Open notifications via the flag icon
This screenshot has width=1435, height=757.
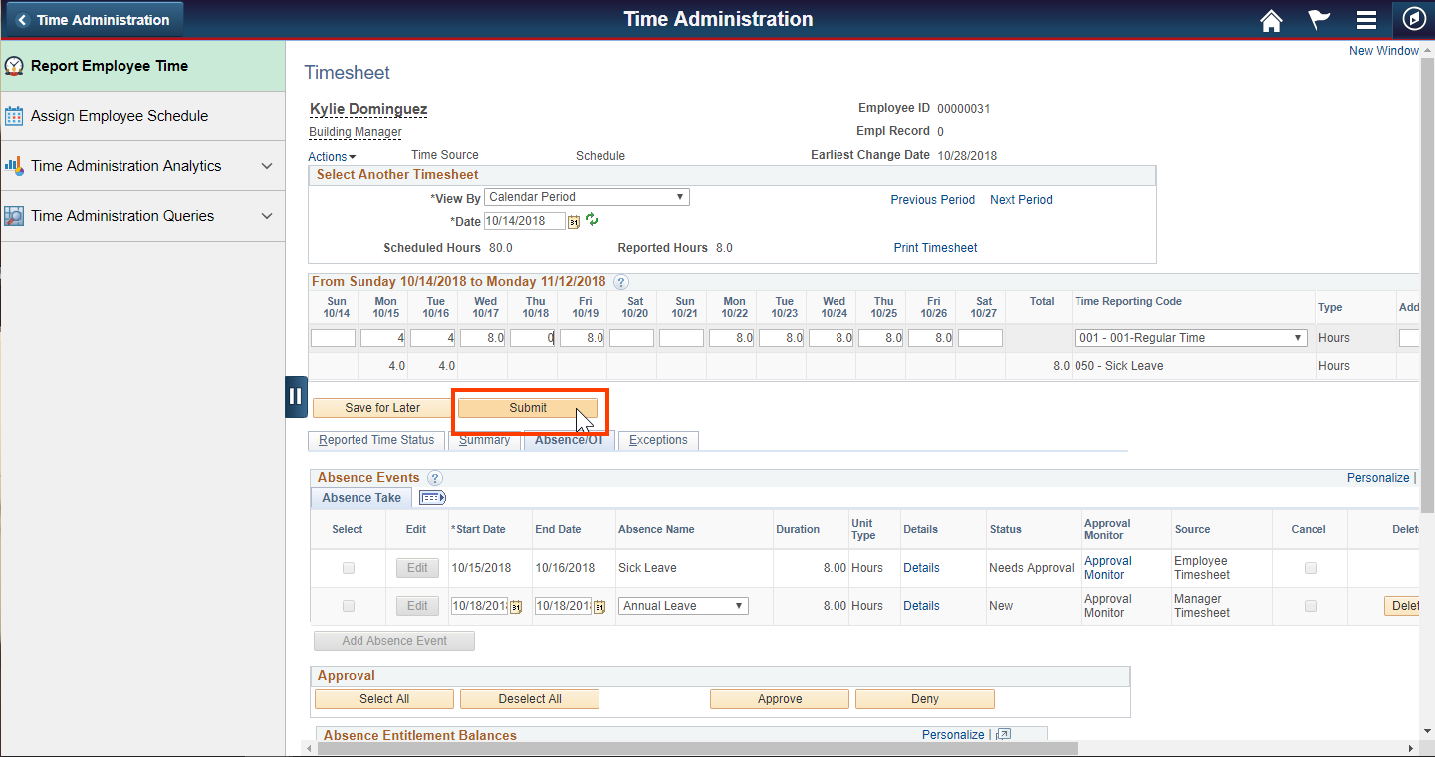click(1318, 19)
